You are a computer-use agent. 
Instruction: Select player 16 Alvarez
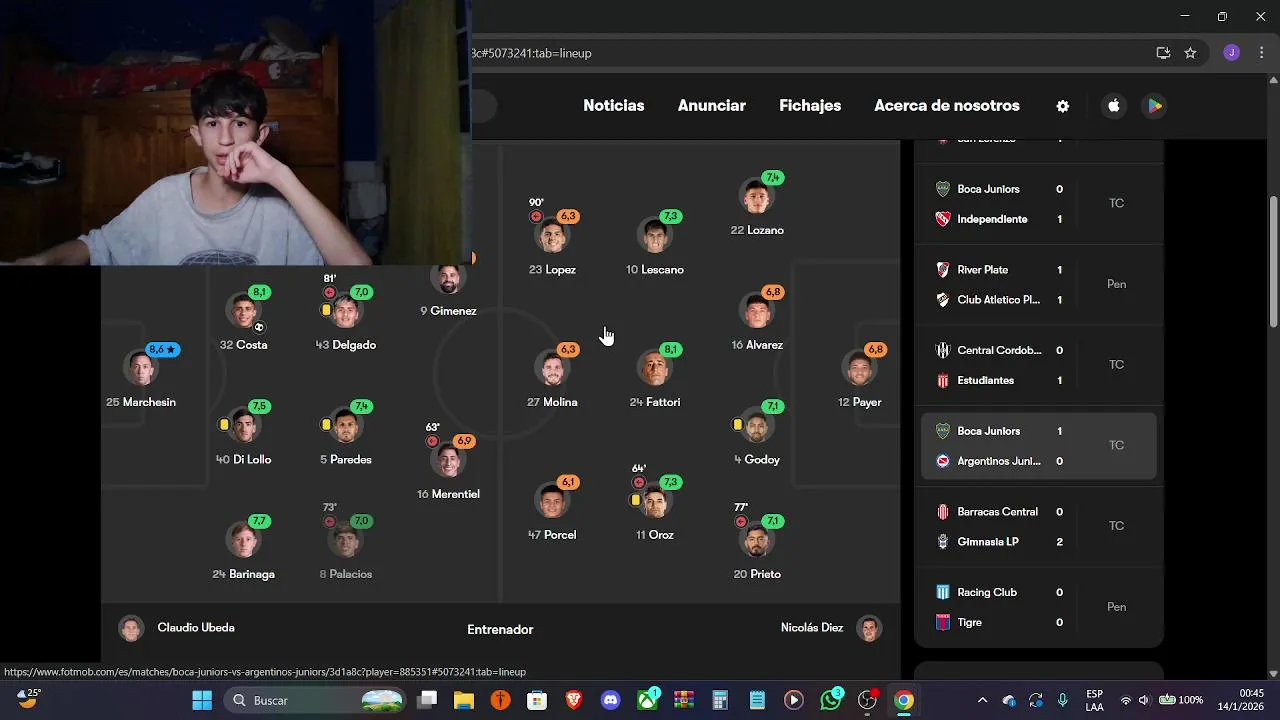click(757, 320)
